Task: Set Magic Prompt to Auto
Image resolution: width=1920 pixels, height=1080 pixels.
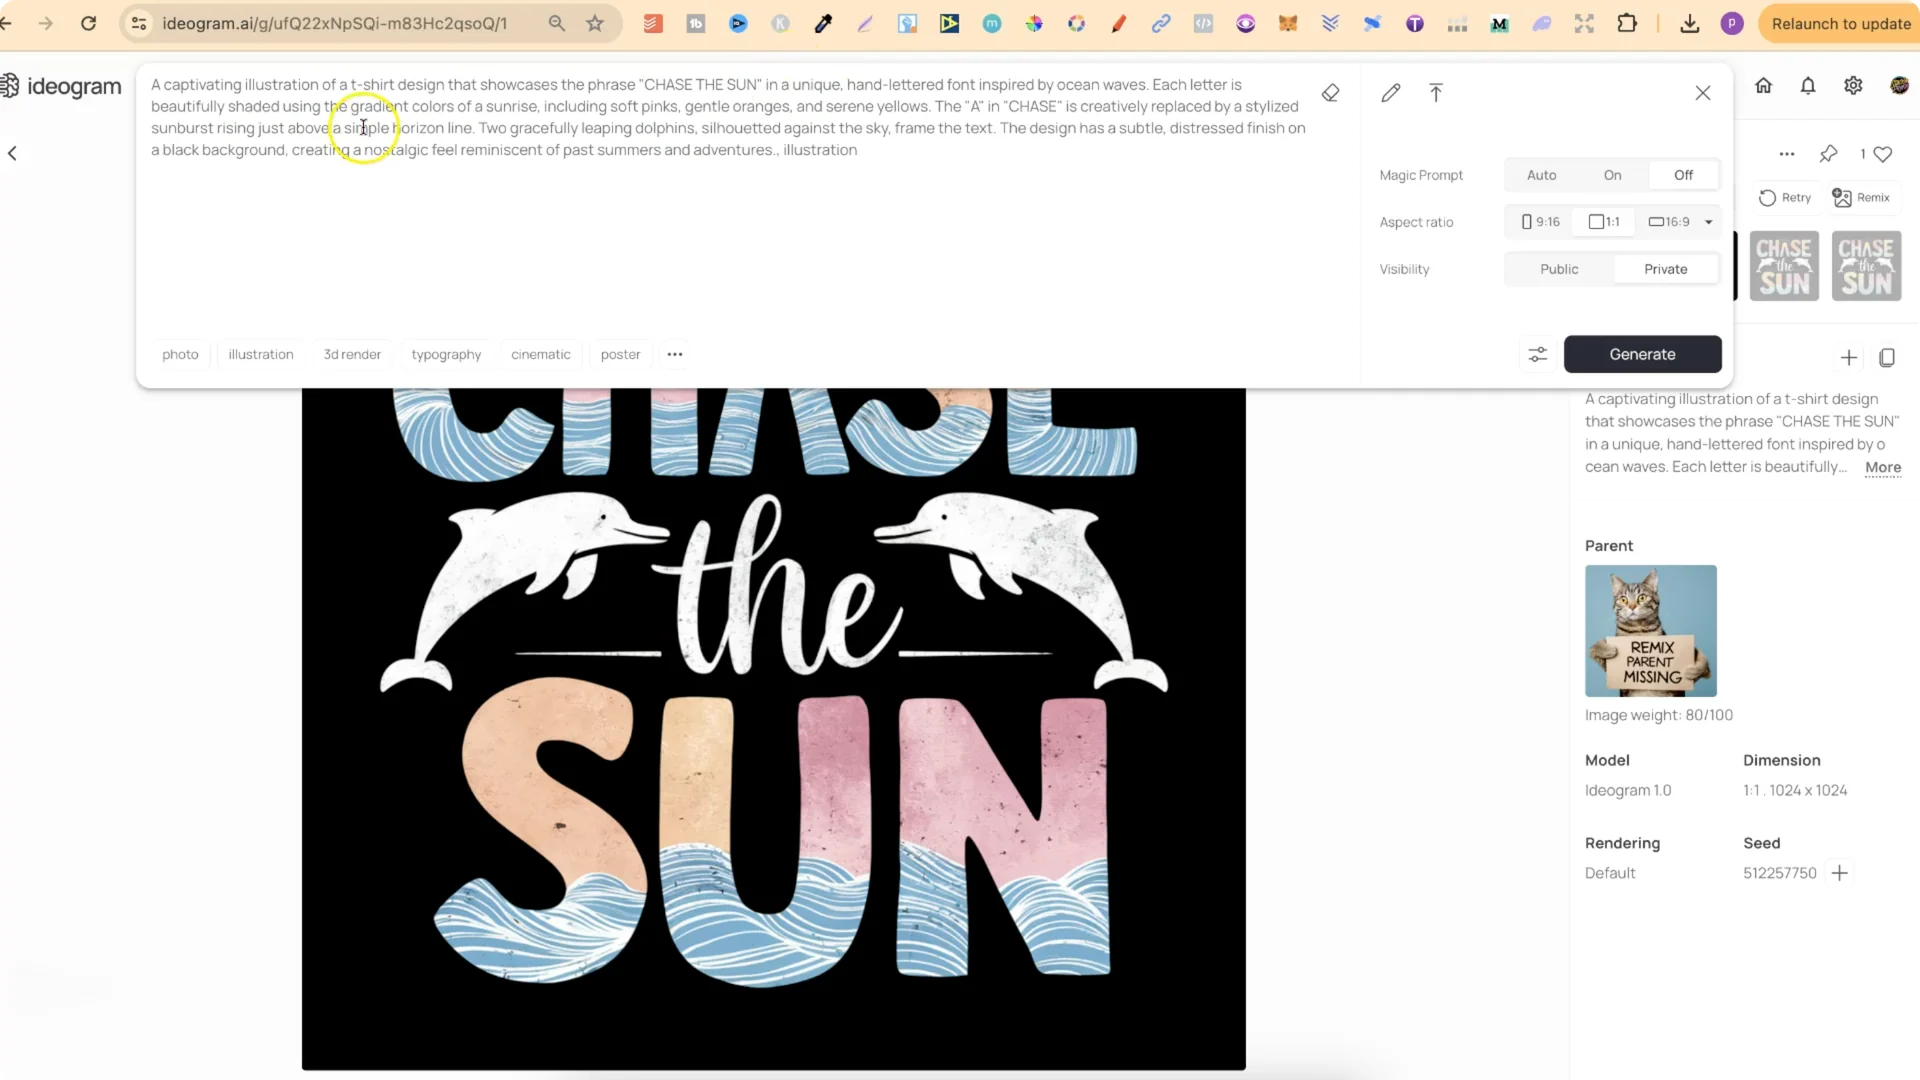Action: 1541,175
